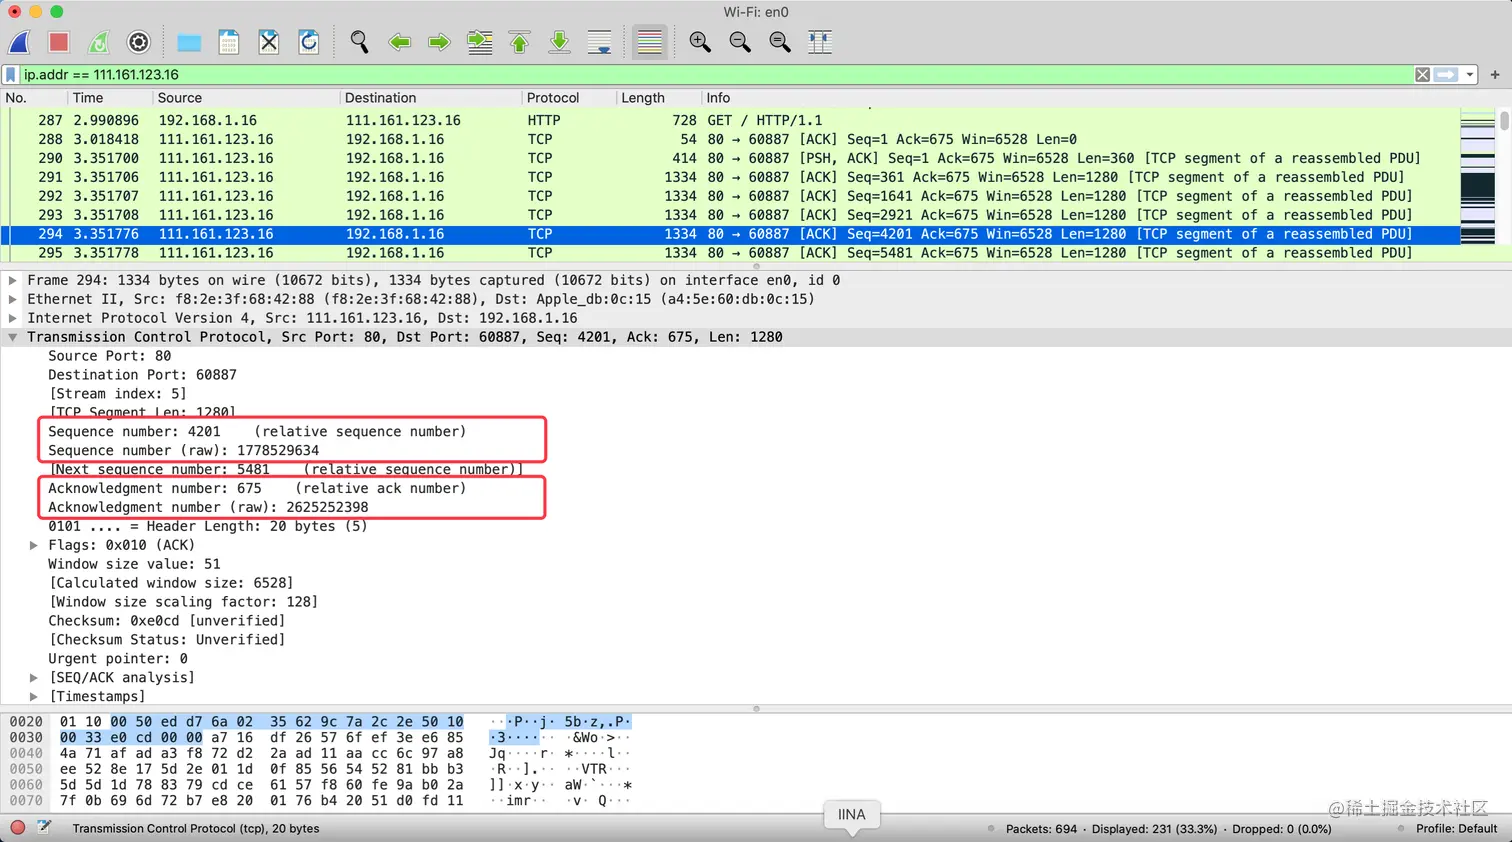Open the filter history dropdown
The image size is (1512, 842).
1470,75
